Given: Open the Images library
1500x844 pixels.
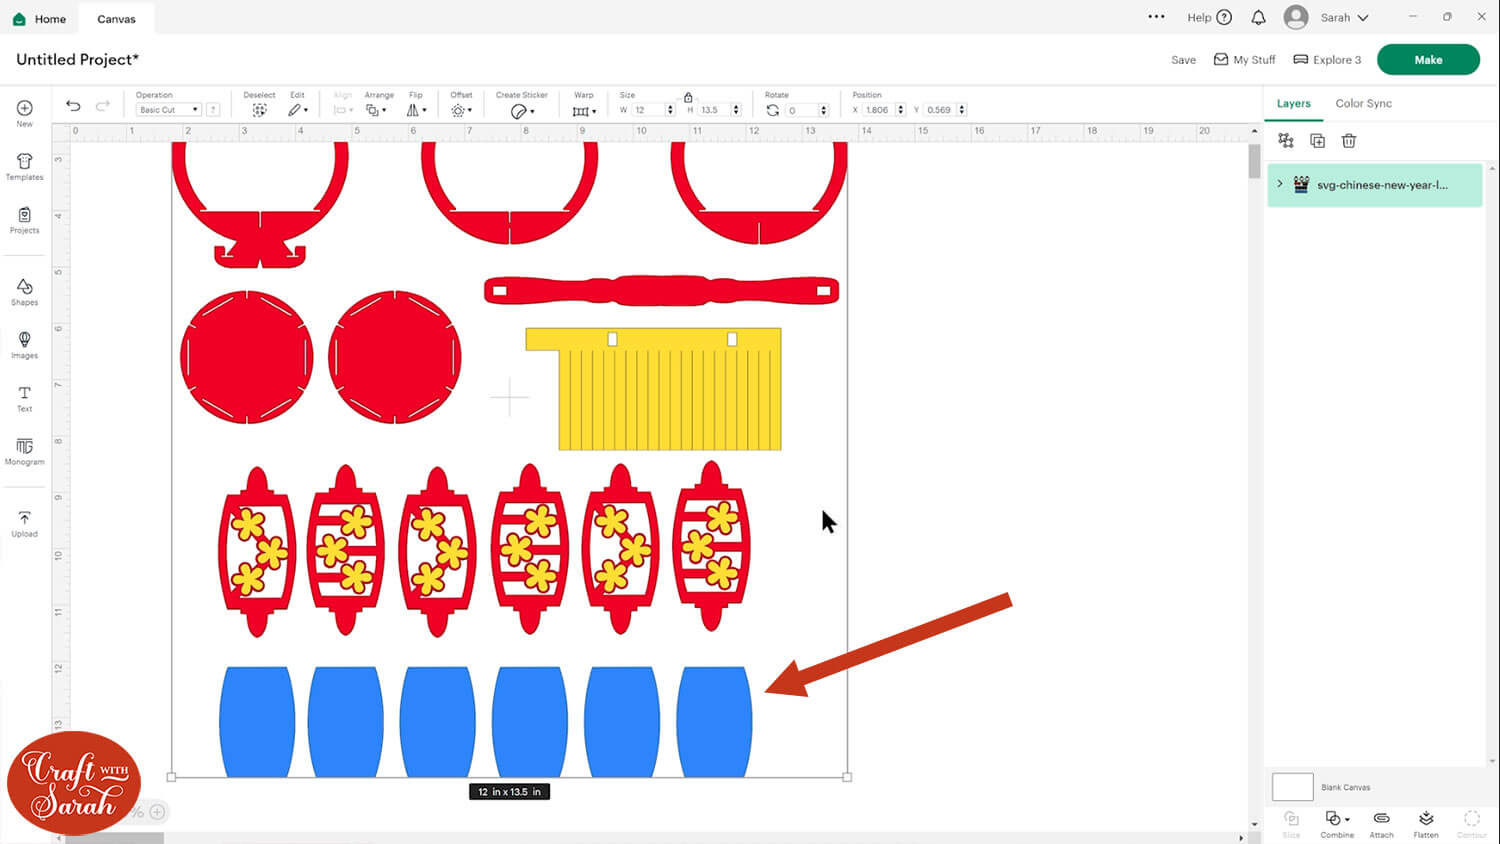Looking at the screenshot, I should point(25,345).
